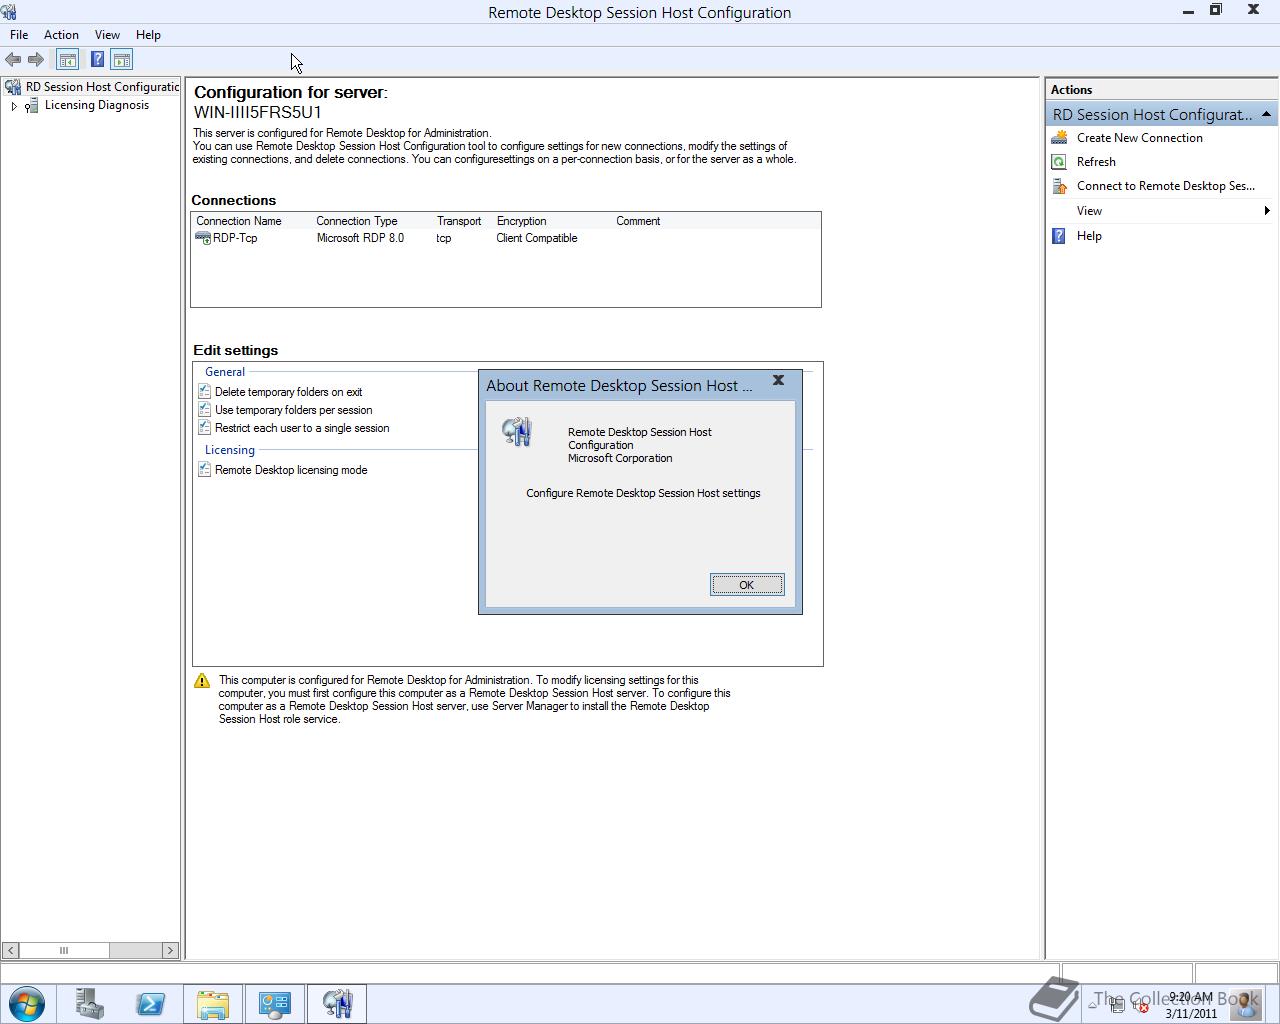Click Microsoft RDP 8.0 cell
This screenshot has height=1024, width=1280.
coord(360,238)
